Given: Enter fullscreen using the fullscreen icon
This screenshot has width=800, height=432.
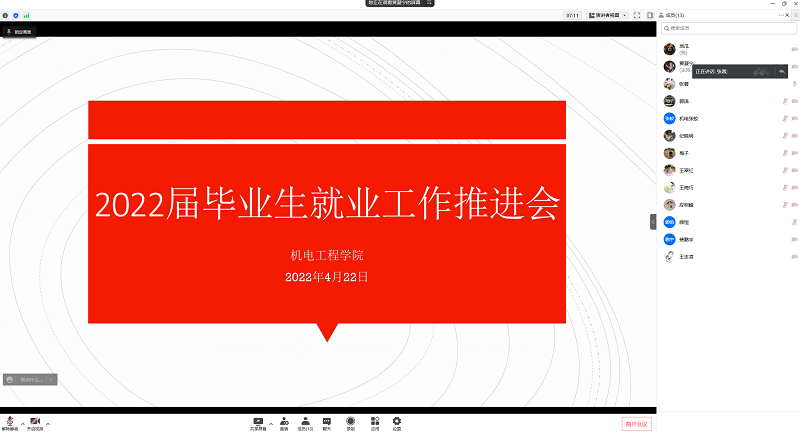Looking at the screenshot, I should click(x=637, y=16).
